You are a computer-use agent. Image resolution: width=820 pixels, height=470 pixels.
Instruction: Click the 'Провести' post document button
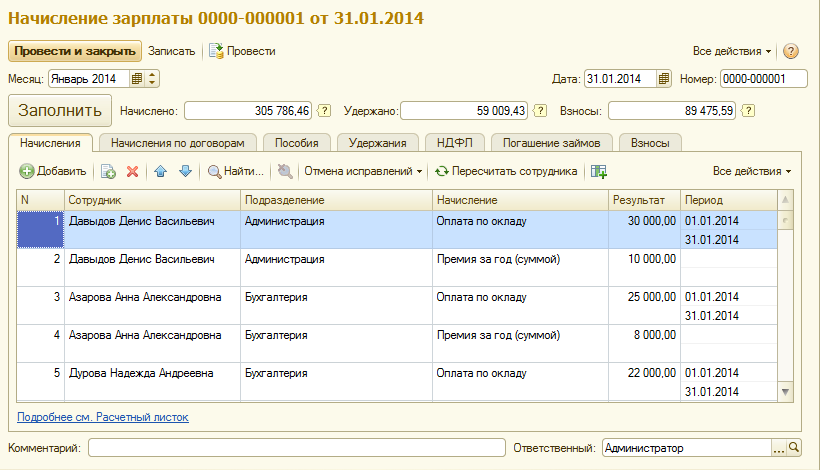pyautogui.click(x=243, y=51)
